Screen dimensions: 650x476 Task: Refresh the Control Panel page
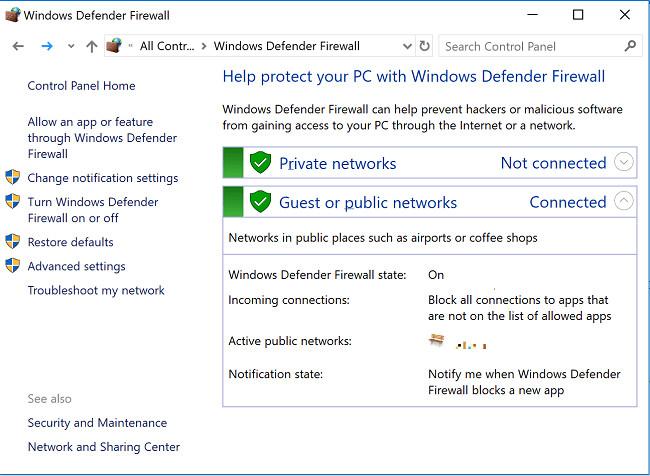coord(424,46)
